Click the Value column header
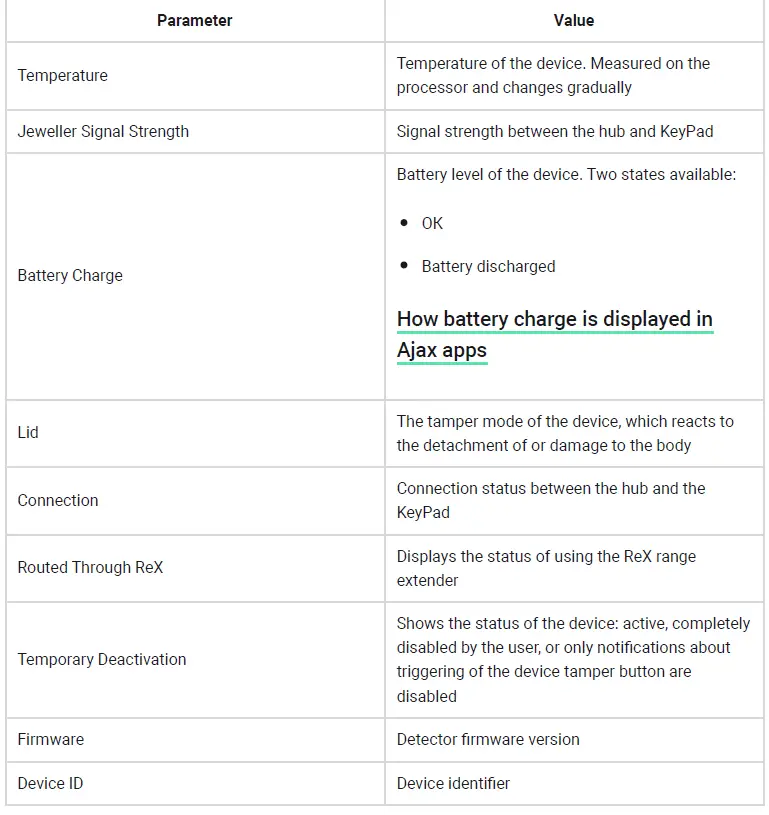769x815 pixels. tap(573, 20)
